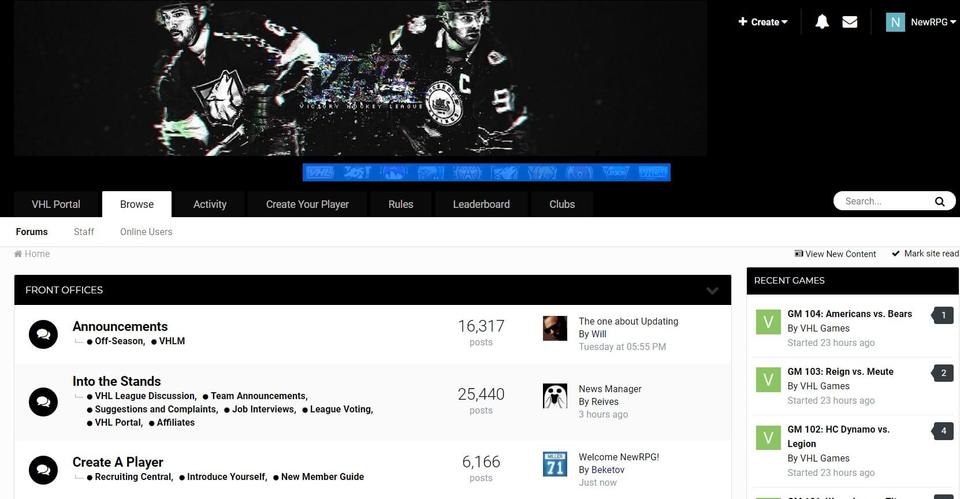Open Beketov's number 71 avatar

[555, 464]
